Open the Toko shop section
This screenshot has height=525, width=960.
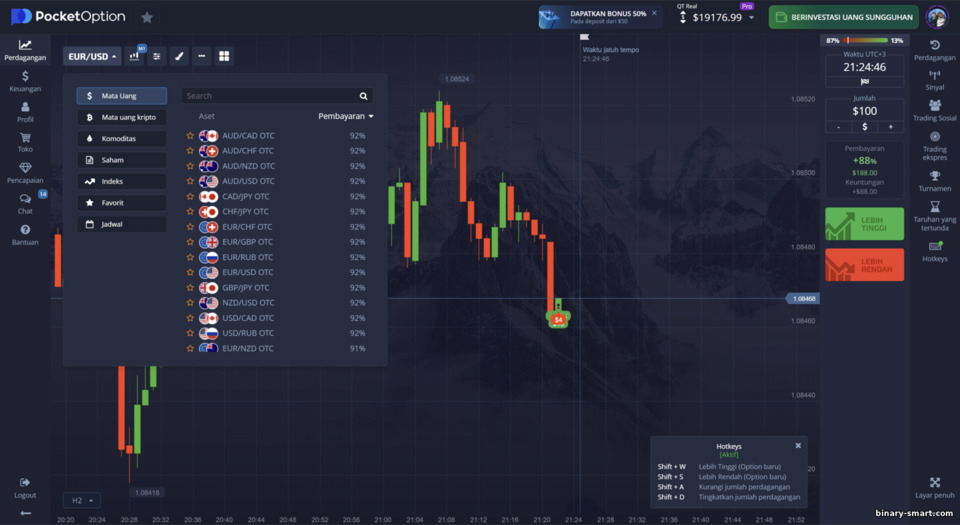(x=24, y=142)
